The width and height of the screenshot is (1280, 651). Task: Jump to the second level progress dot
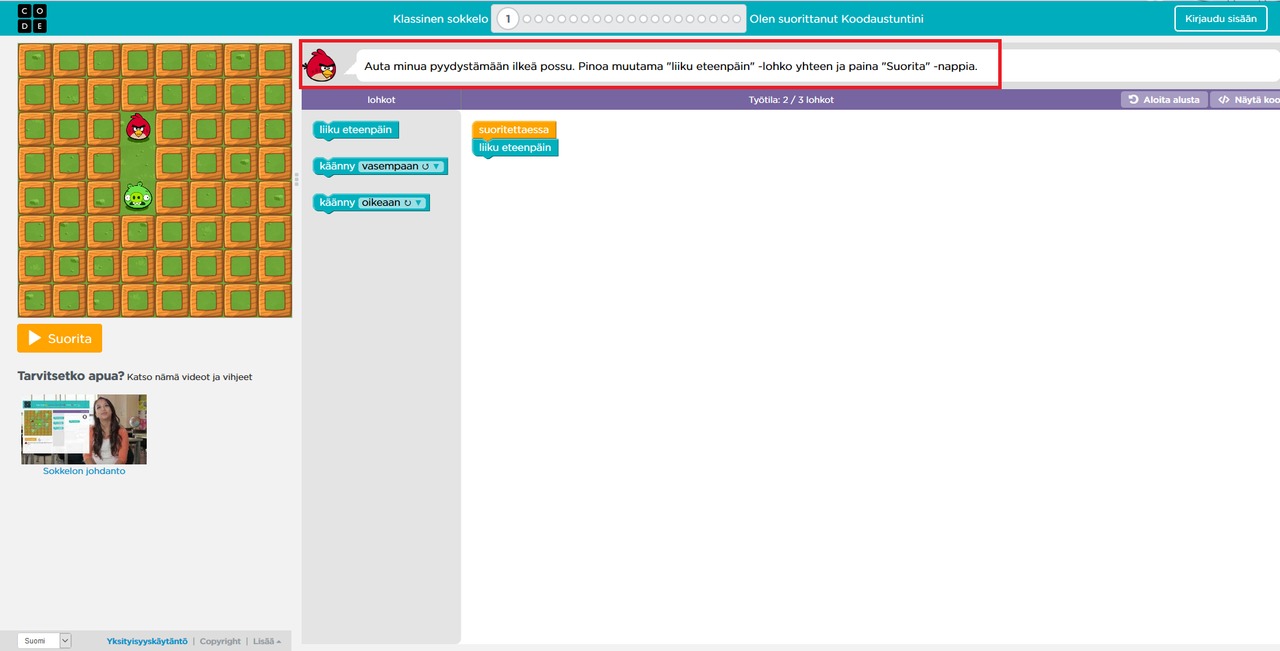[527, 18]
